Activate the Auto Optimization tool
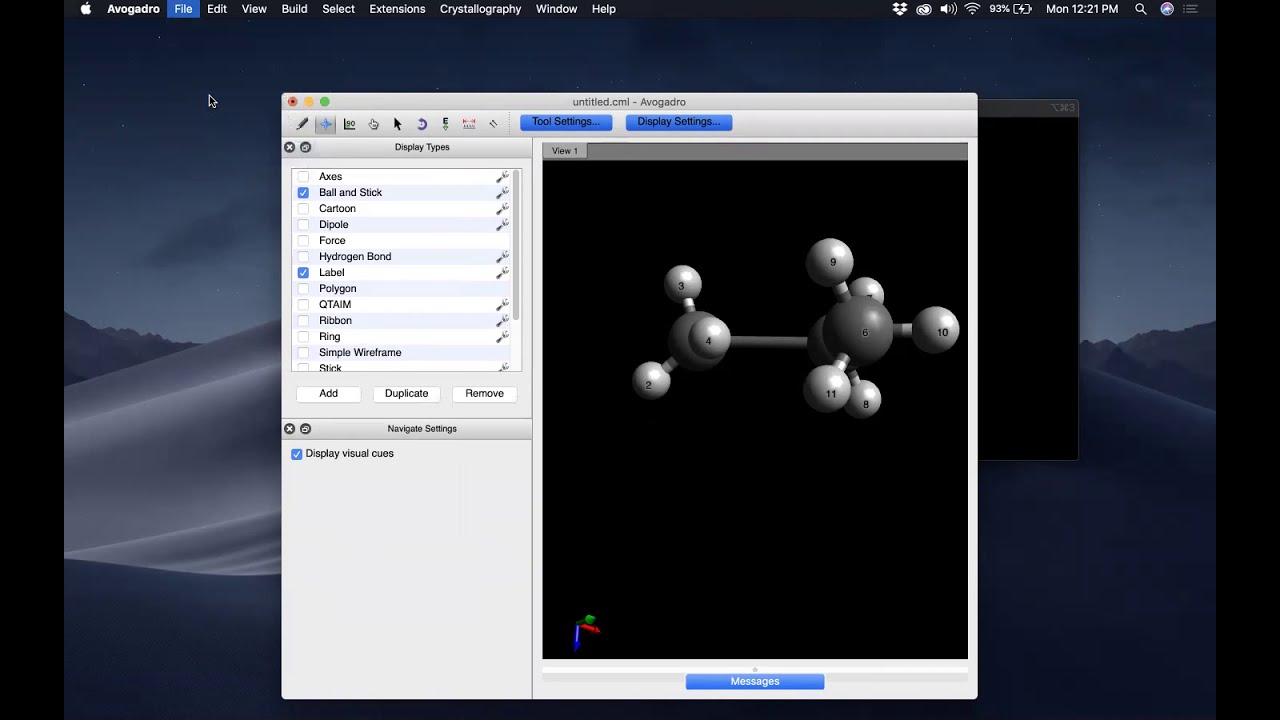Image resolution: width=1280 pixels, height=720 pixels. [x=446, y=124]
